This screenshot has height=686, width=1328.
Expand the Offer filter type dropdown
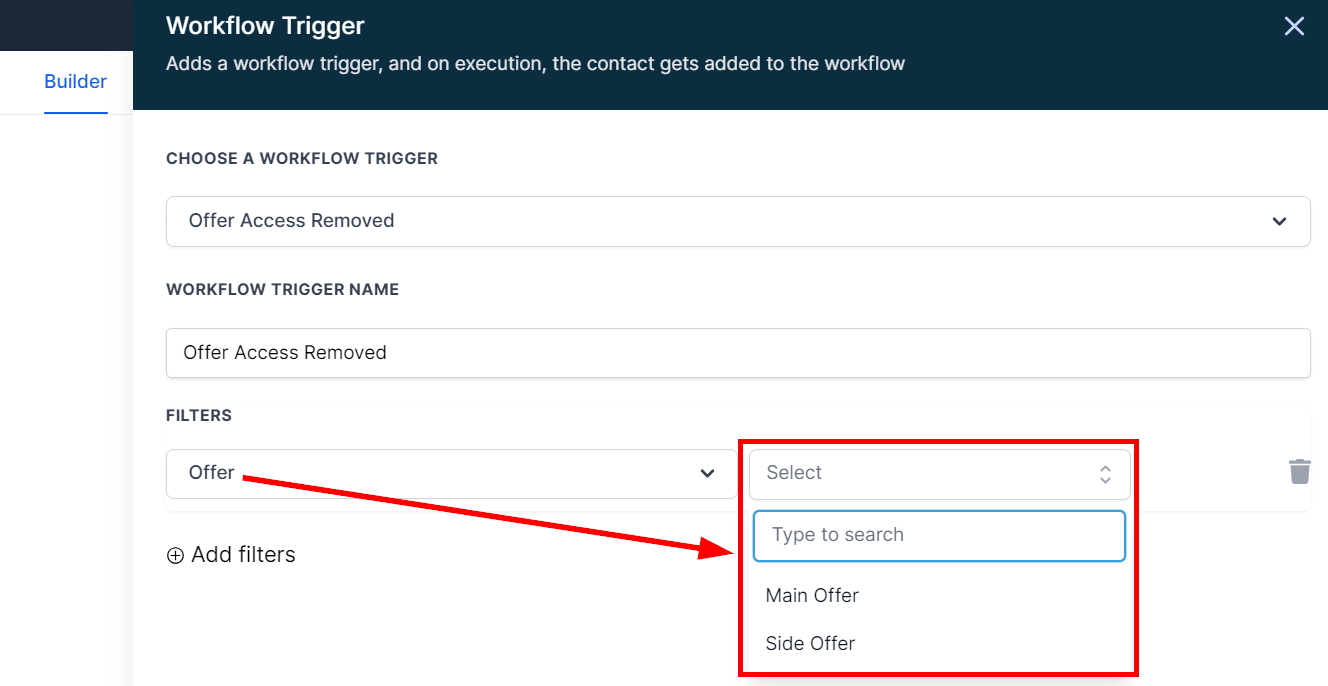point(451,474)
